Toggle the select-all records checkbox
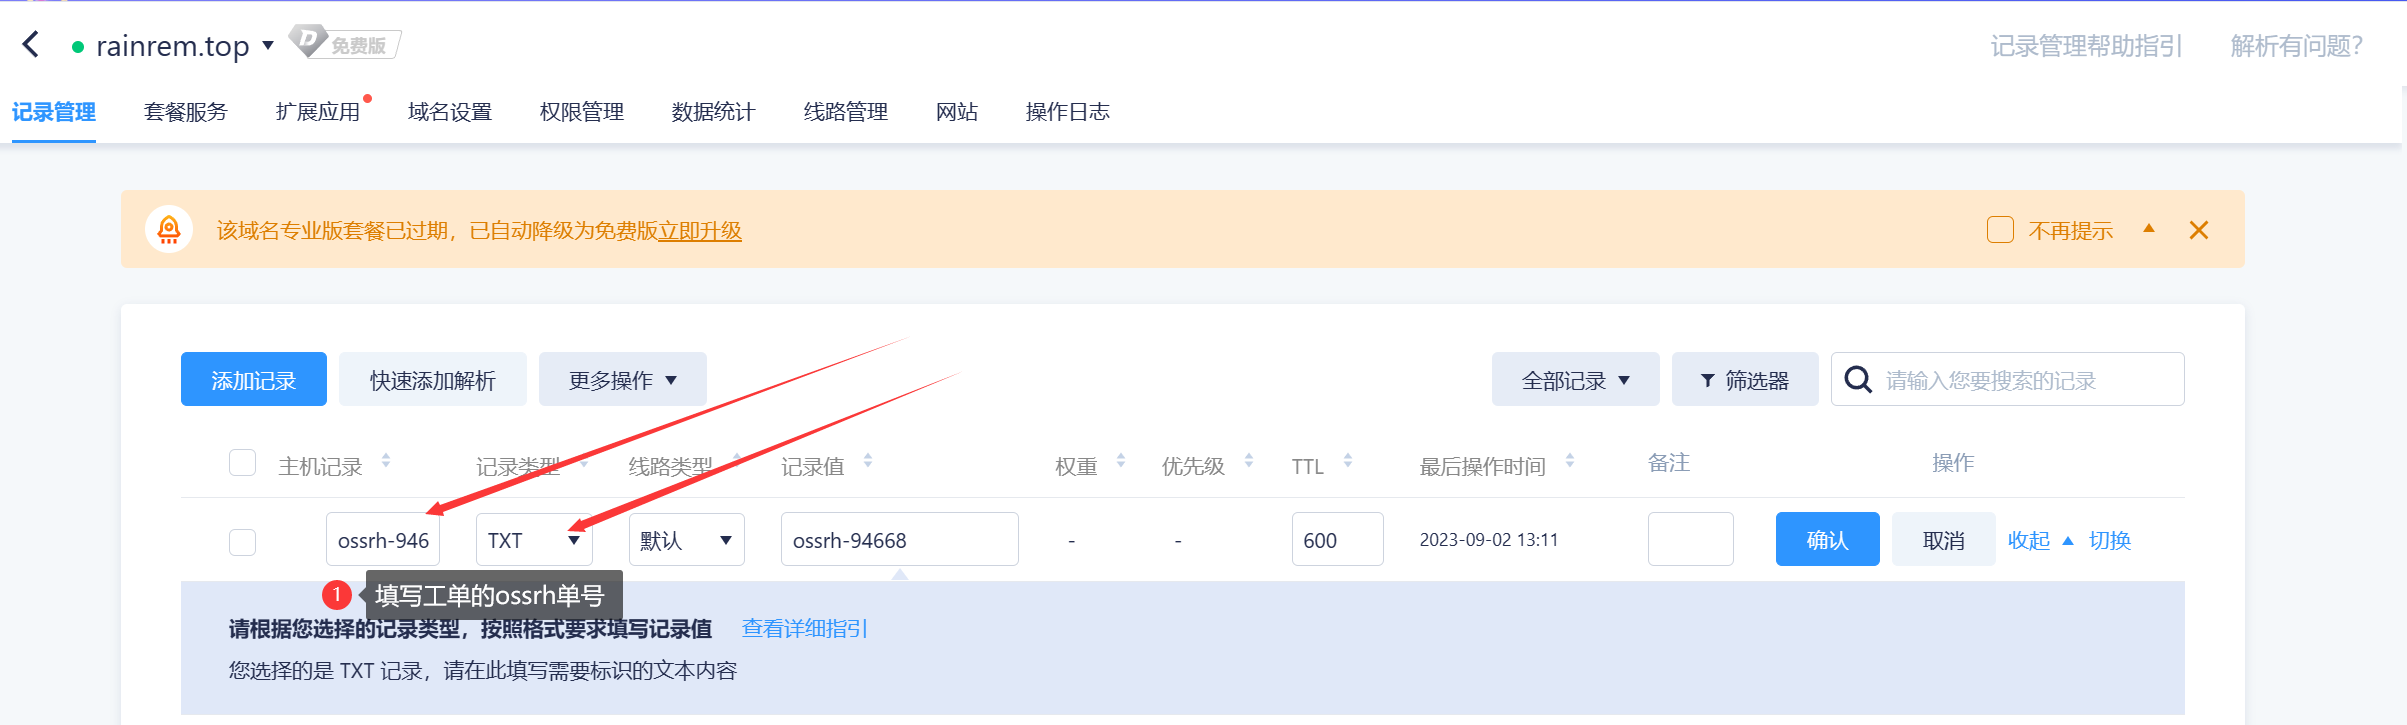The width and height of the screenshot is (2407, 725). [242, 463]
